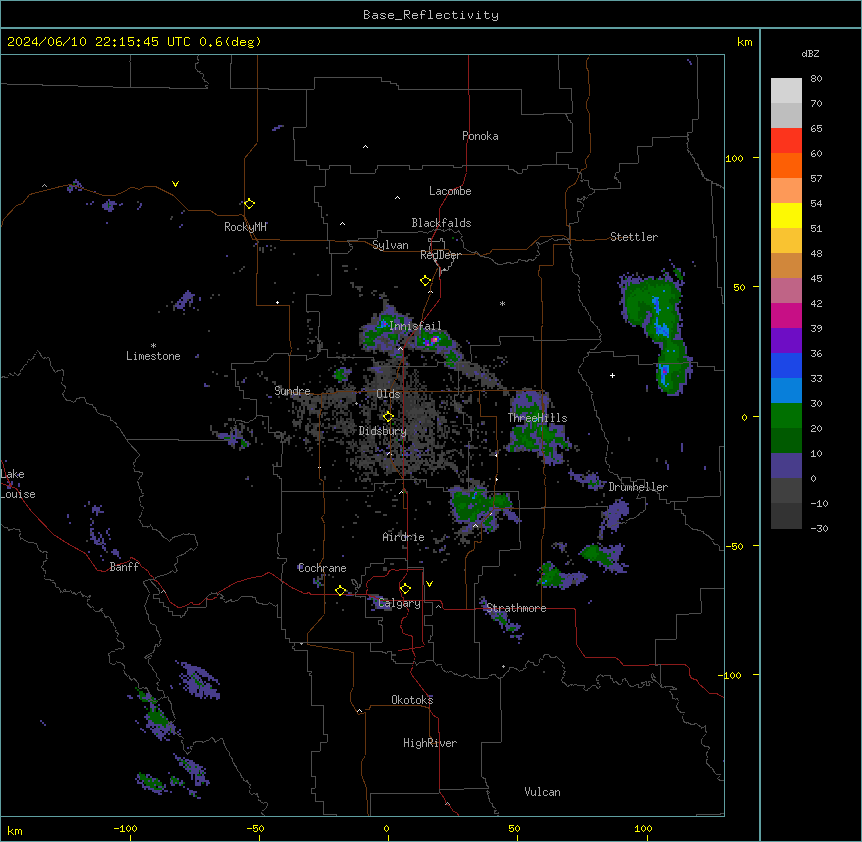Click the intense echo core southeast of Innisfail
Viewport: 862px width, 842px height.
(433, 341)
